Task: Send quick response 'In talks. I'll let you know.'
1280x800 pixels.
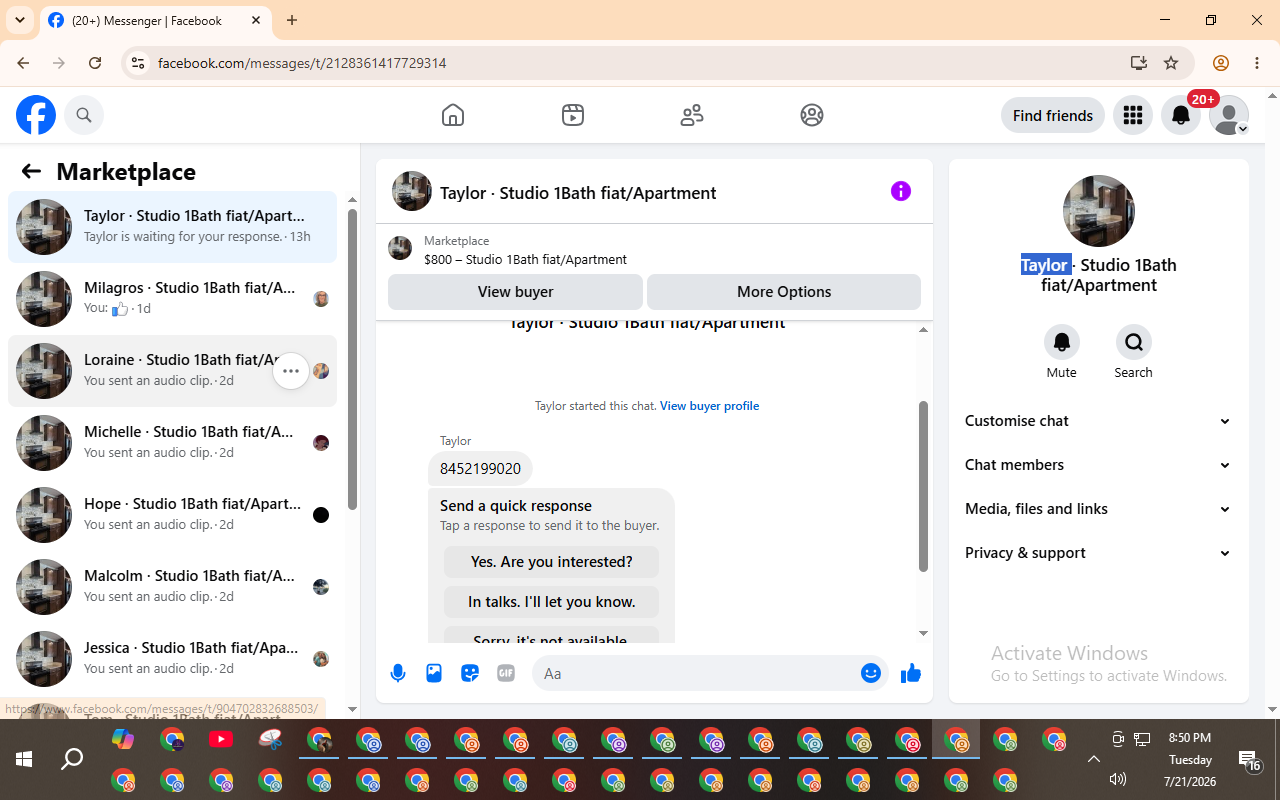Action: [552, 602]
